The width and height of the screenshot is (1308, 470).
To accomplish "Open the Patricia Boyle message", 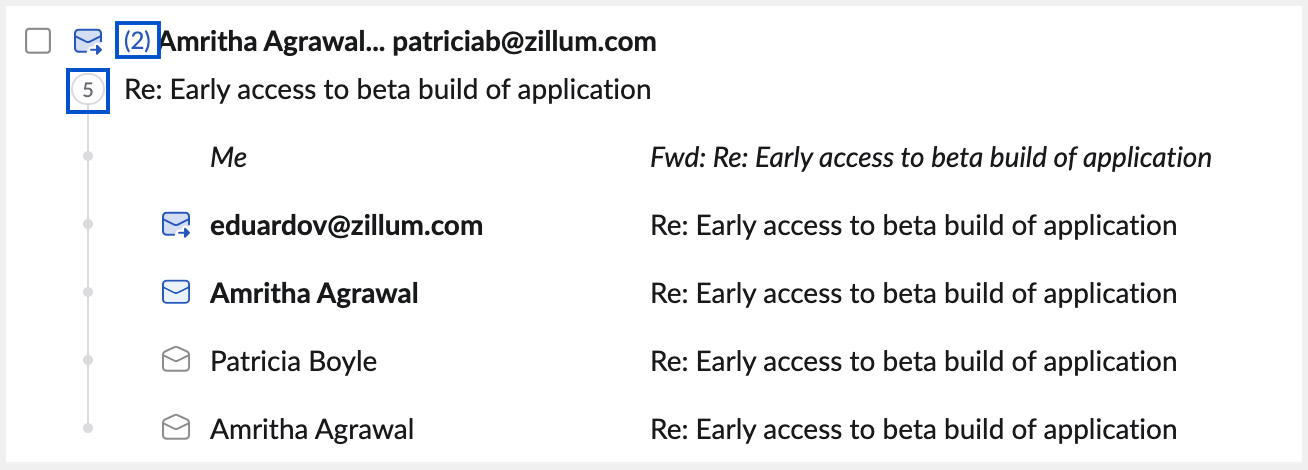I will coord(293,361).
